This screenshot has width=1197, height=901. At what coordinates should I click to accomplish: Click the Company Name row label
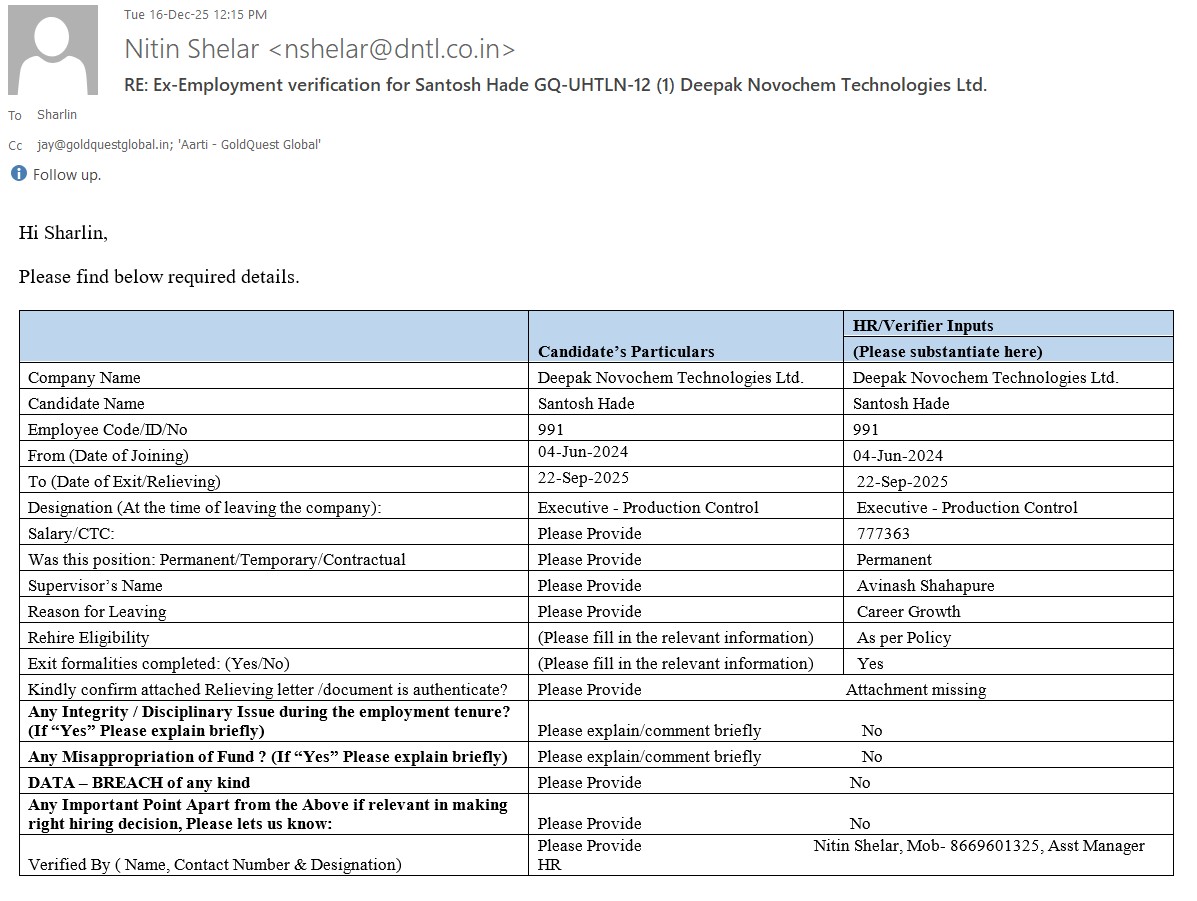click(84, 377)
